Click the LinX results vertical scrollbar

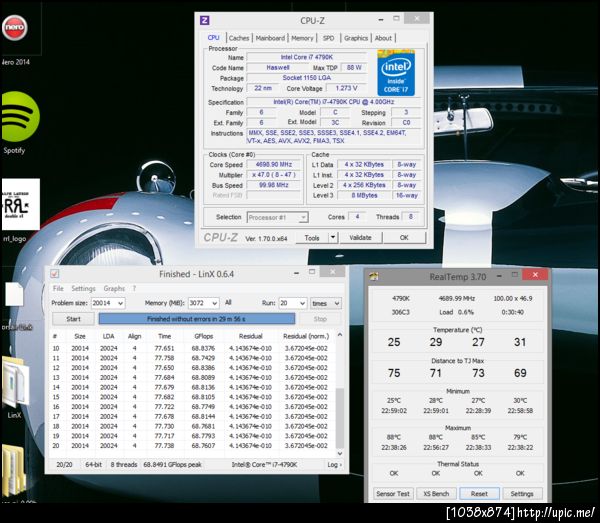coord(339,417)
